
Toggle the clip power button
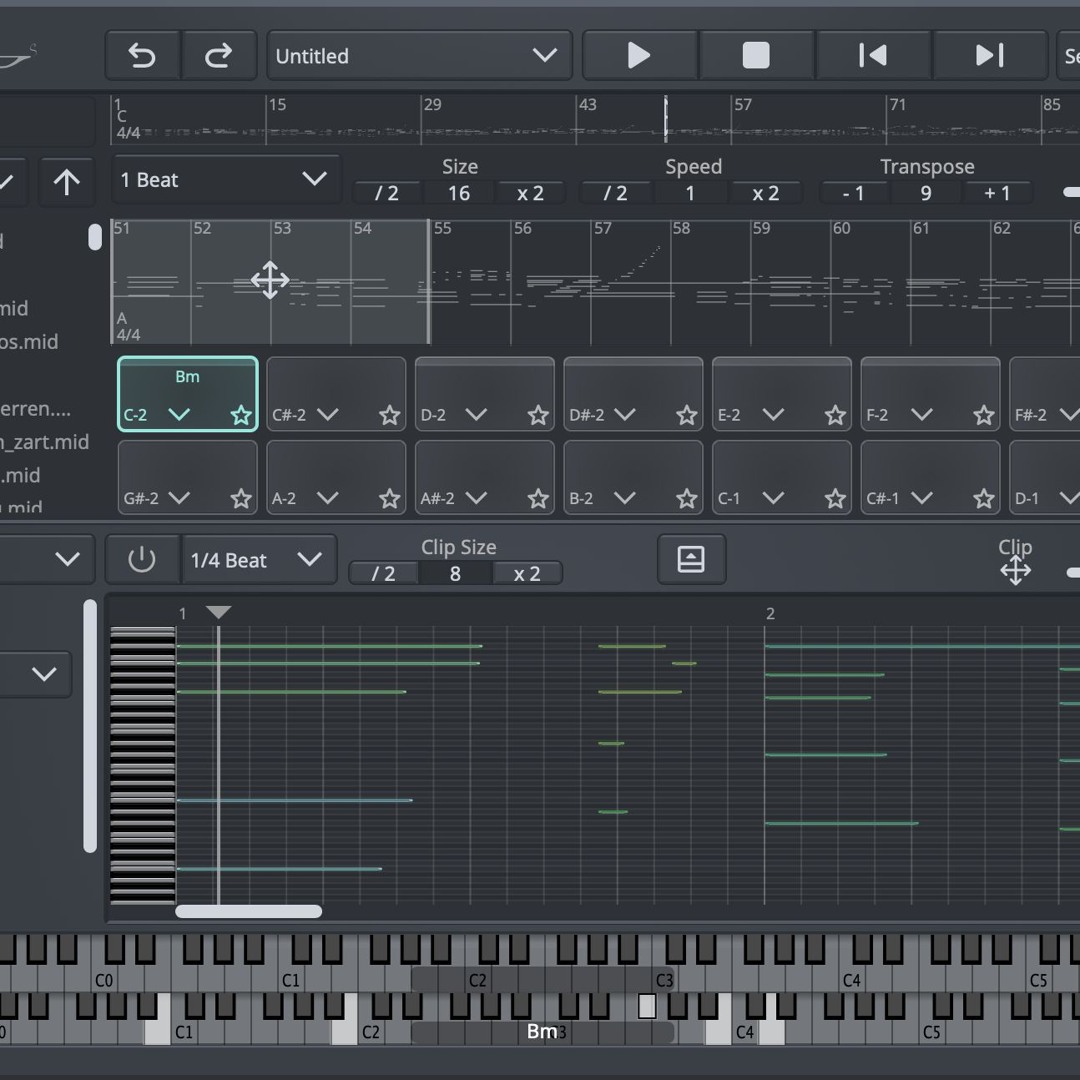tap(142, 559)
